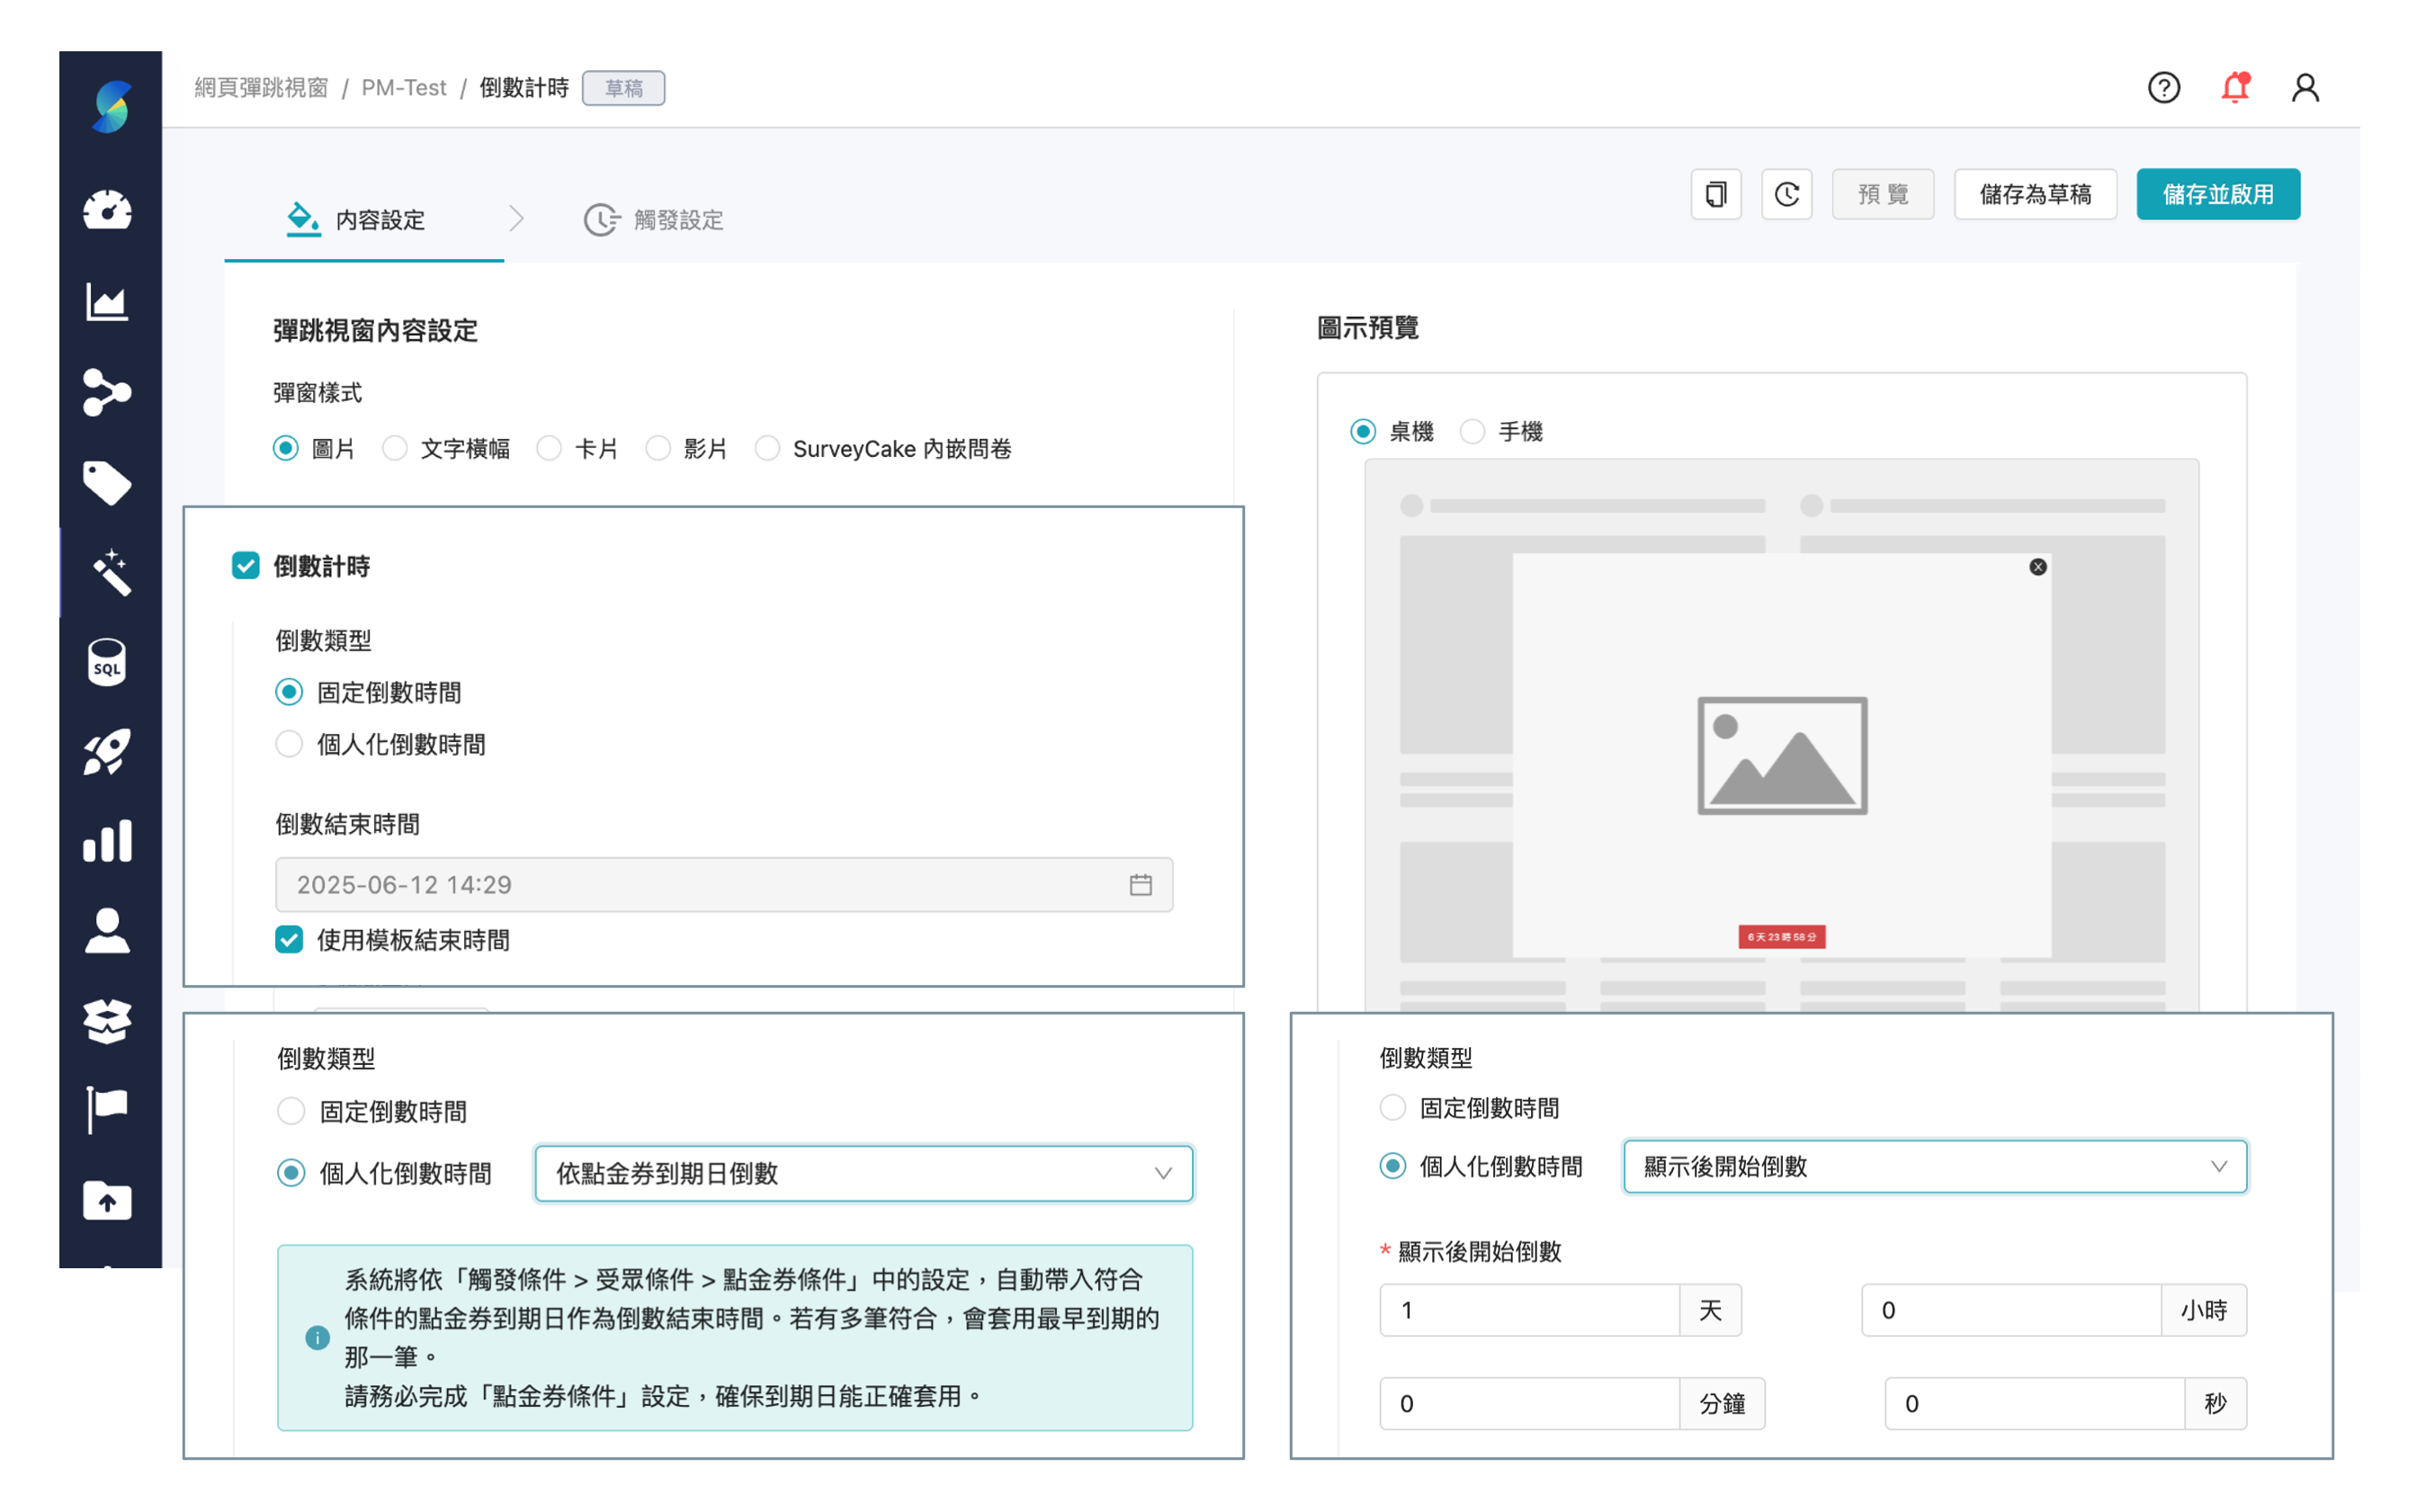Viewport: 2417px width, 1512px height.
Task: Enable the 倒數計時 checkbox
Action: pyautogui.click(x=246, y=566)
